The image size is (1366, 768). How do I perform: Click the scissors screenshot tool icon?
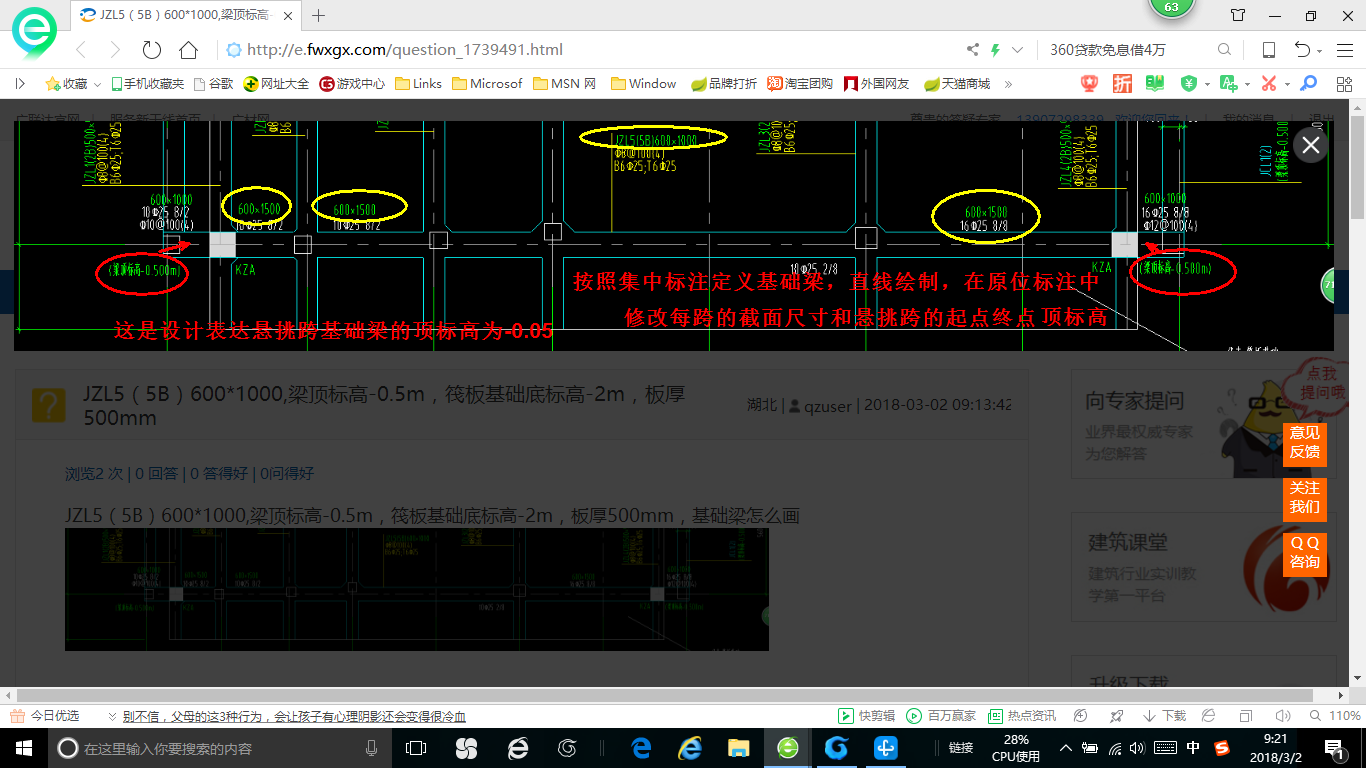1269,84
